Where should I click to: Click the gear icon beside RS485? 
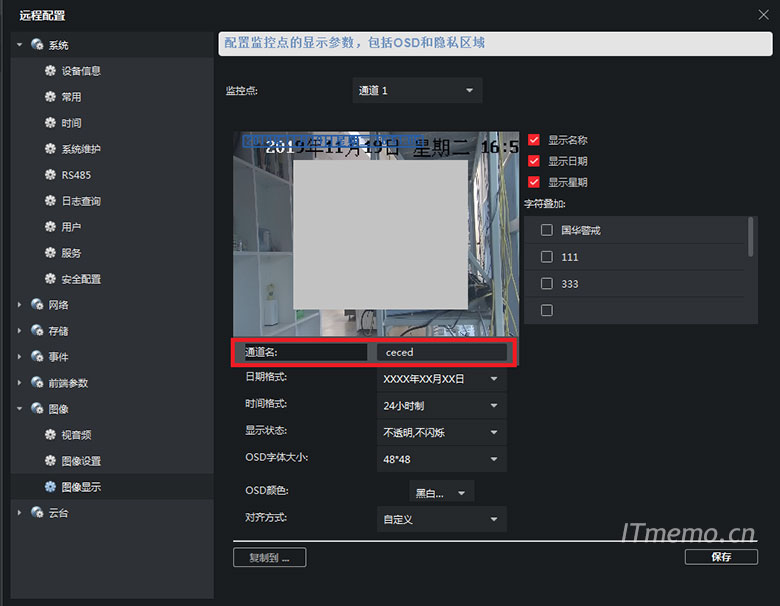[x=50, y=175]
